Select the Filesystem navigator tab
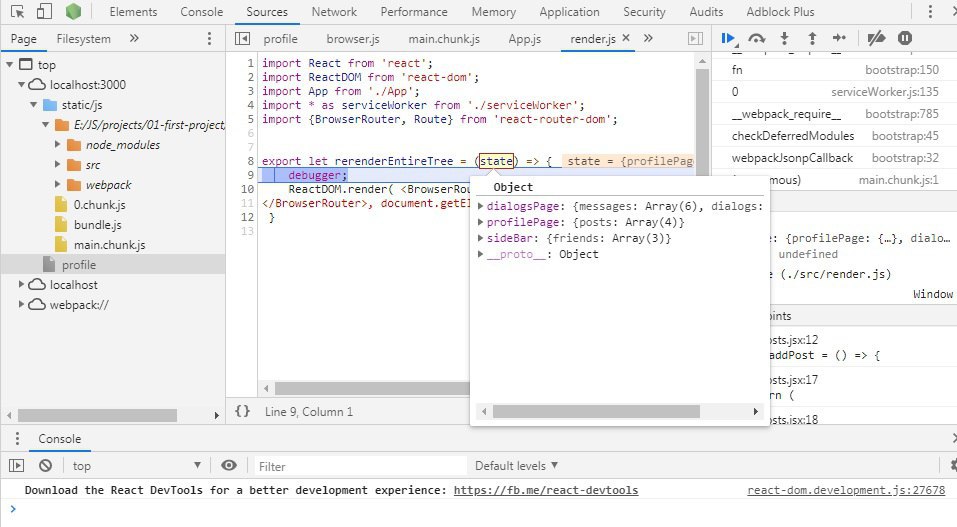 (84, 38)
